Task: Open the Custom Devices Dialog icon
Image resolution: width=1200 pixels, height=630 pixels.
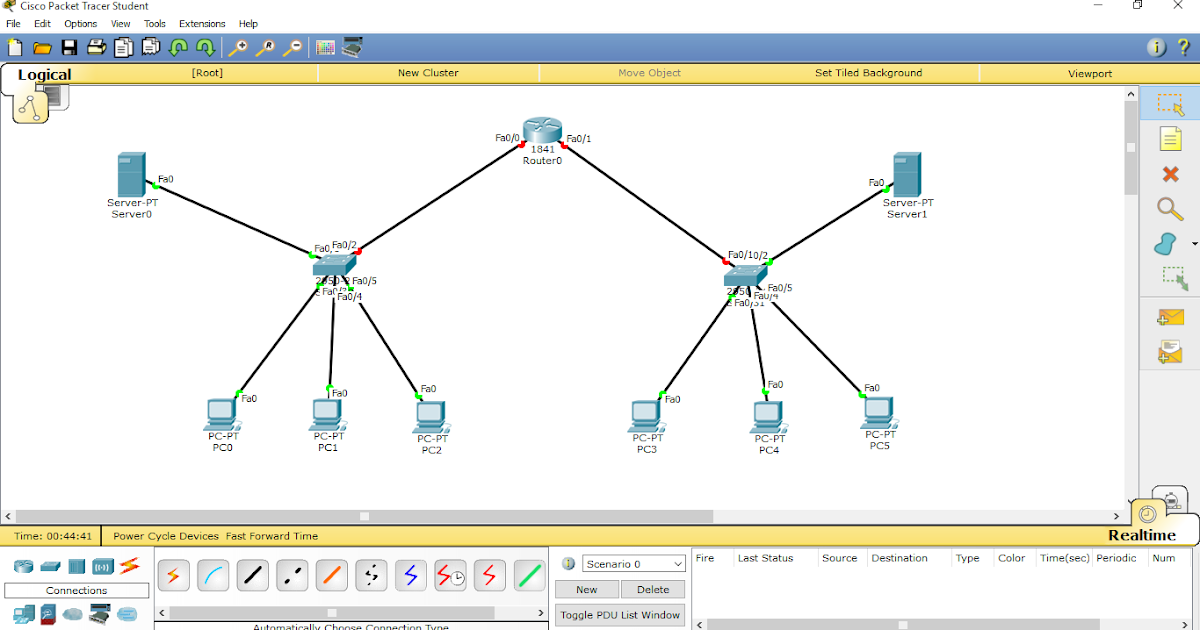Action: click(x=352, y=47)
